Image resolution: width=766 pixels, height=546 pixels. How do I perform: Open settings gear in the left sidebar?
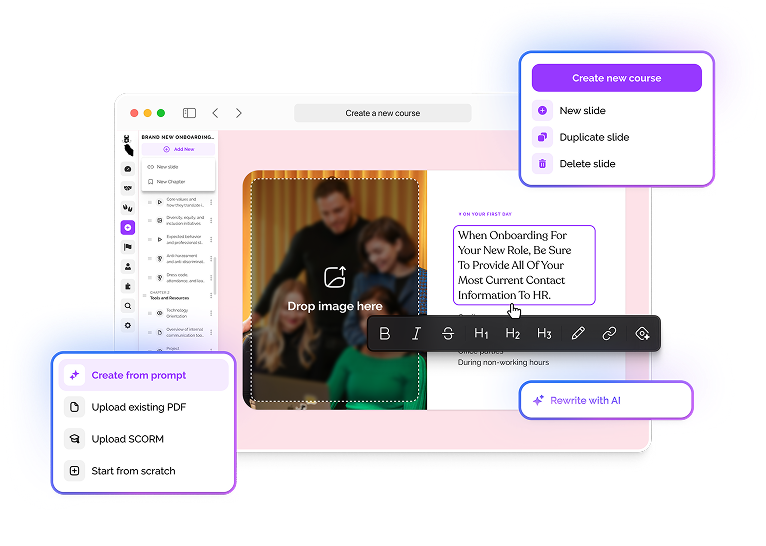127,325
